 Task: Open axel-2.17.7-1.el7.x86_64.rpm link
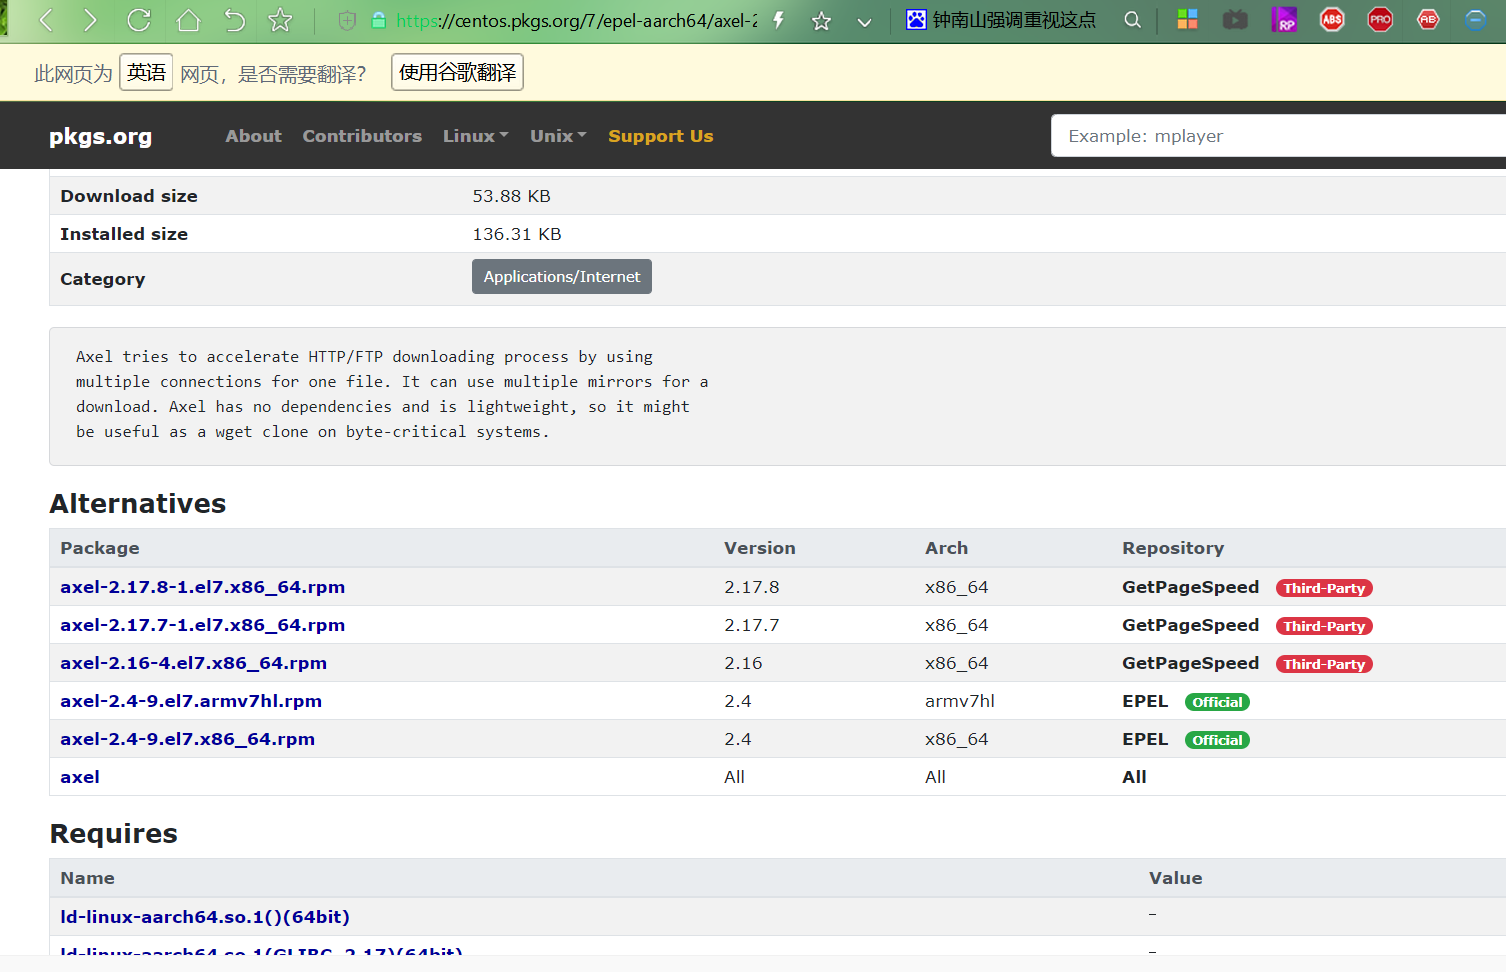[x=202, y=625]
